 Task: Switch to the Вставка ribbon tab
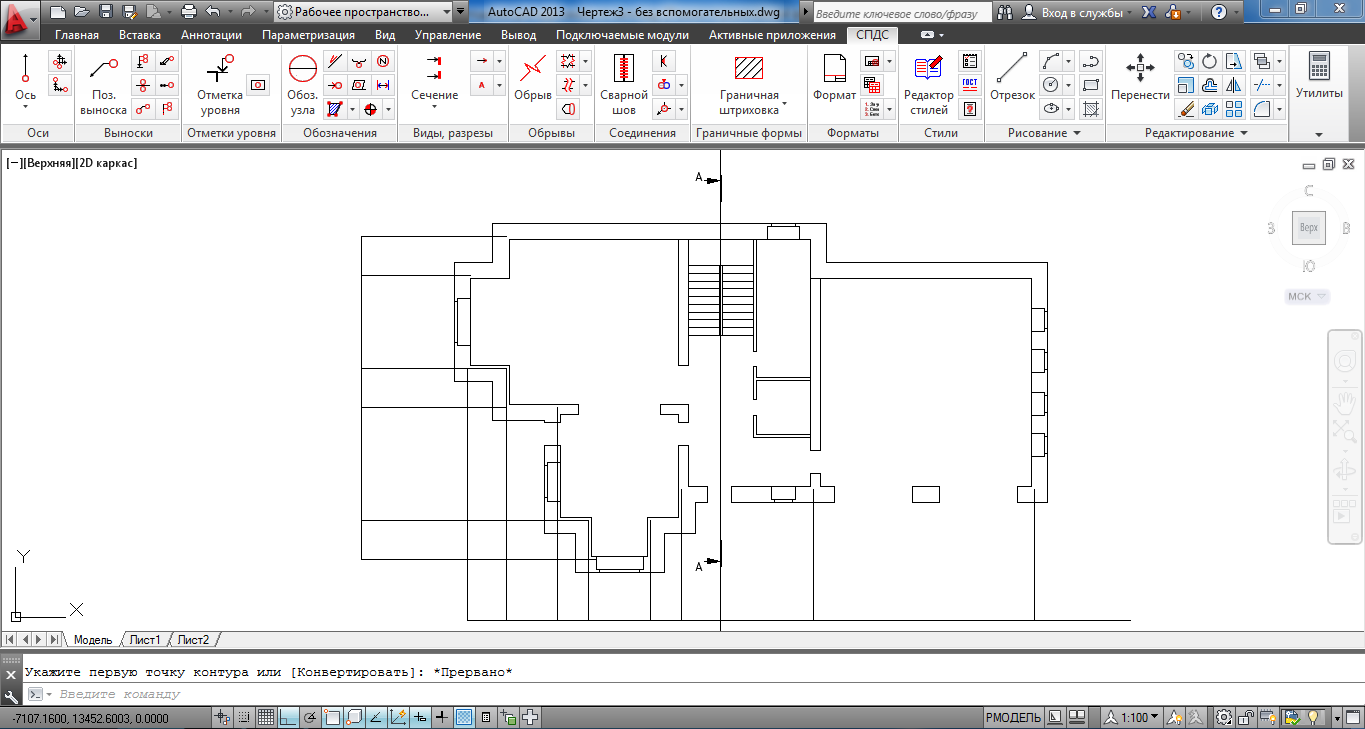pyautogui.click(x=140, y=35)
